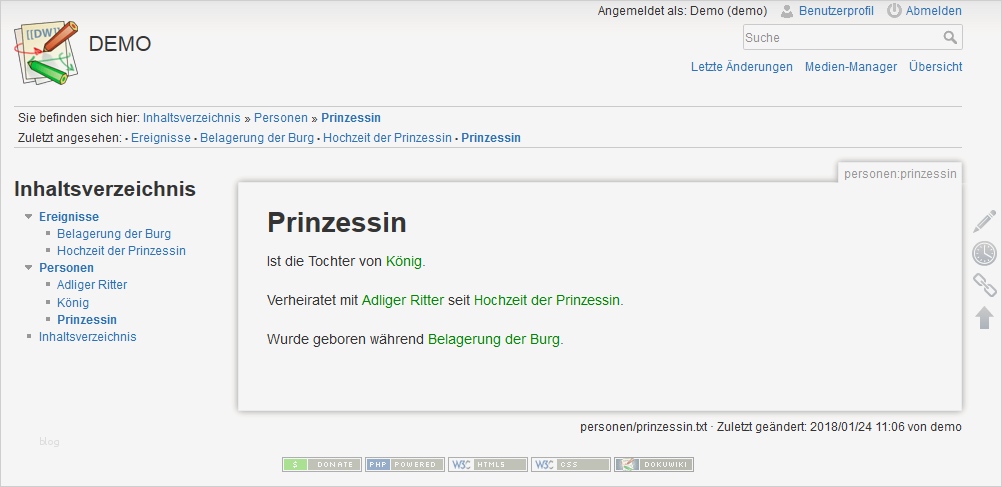Follow the König link in article

(x=404, y=261)
